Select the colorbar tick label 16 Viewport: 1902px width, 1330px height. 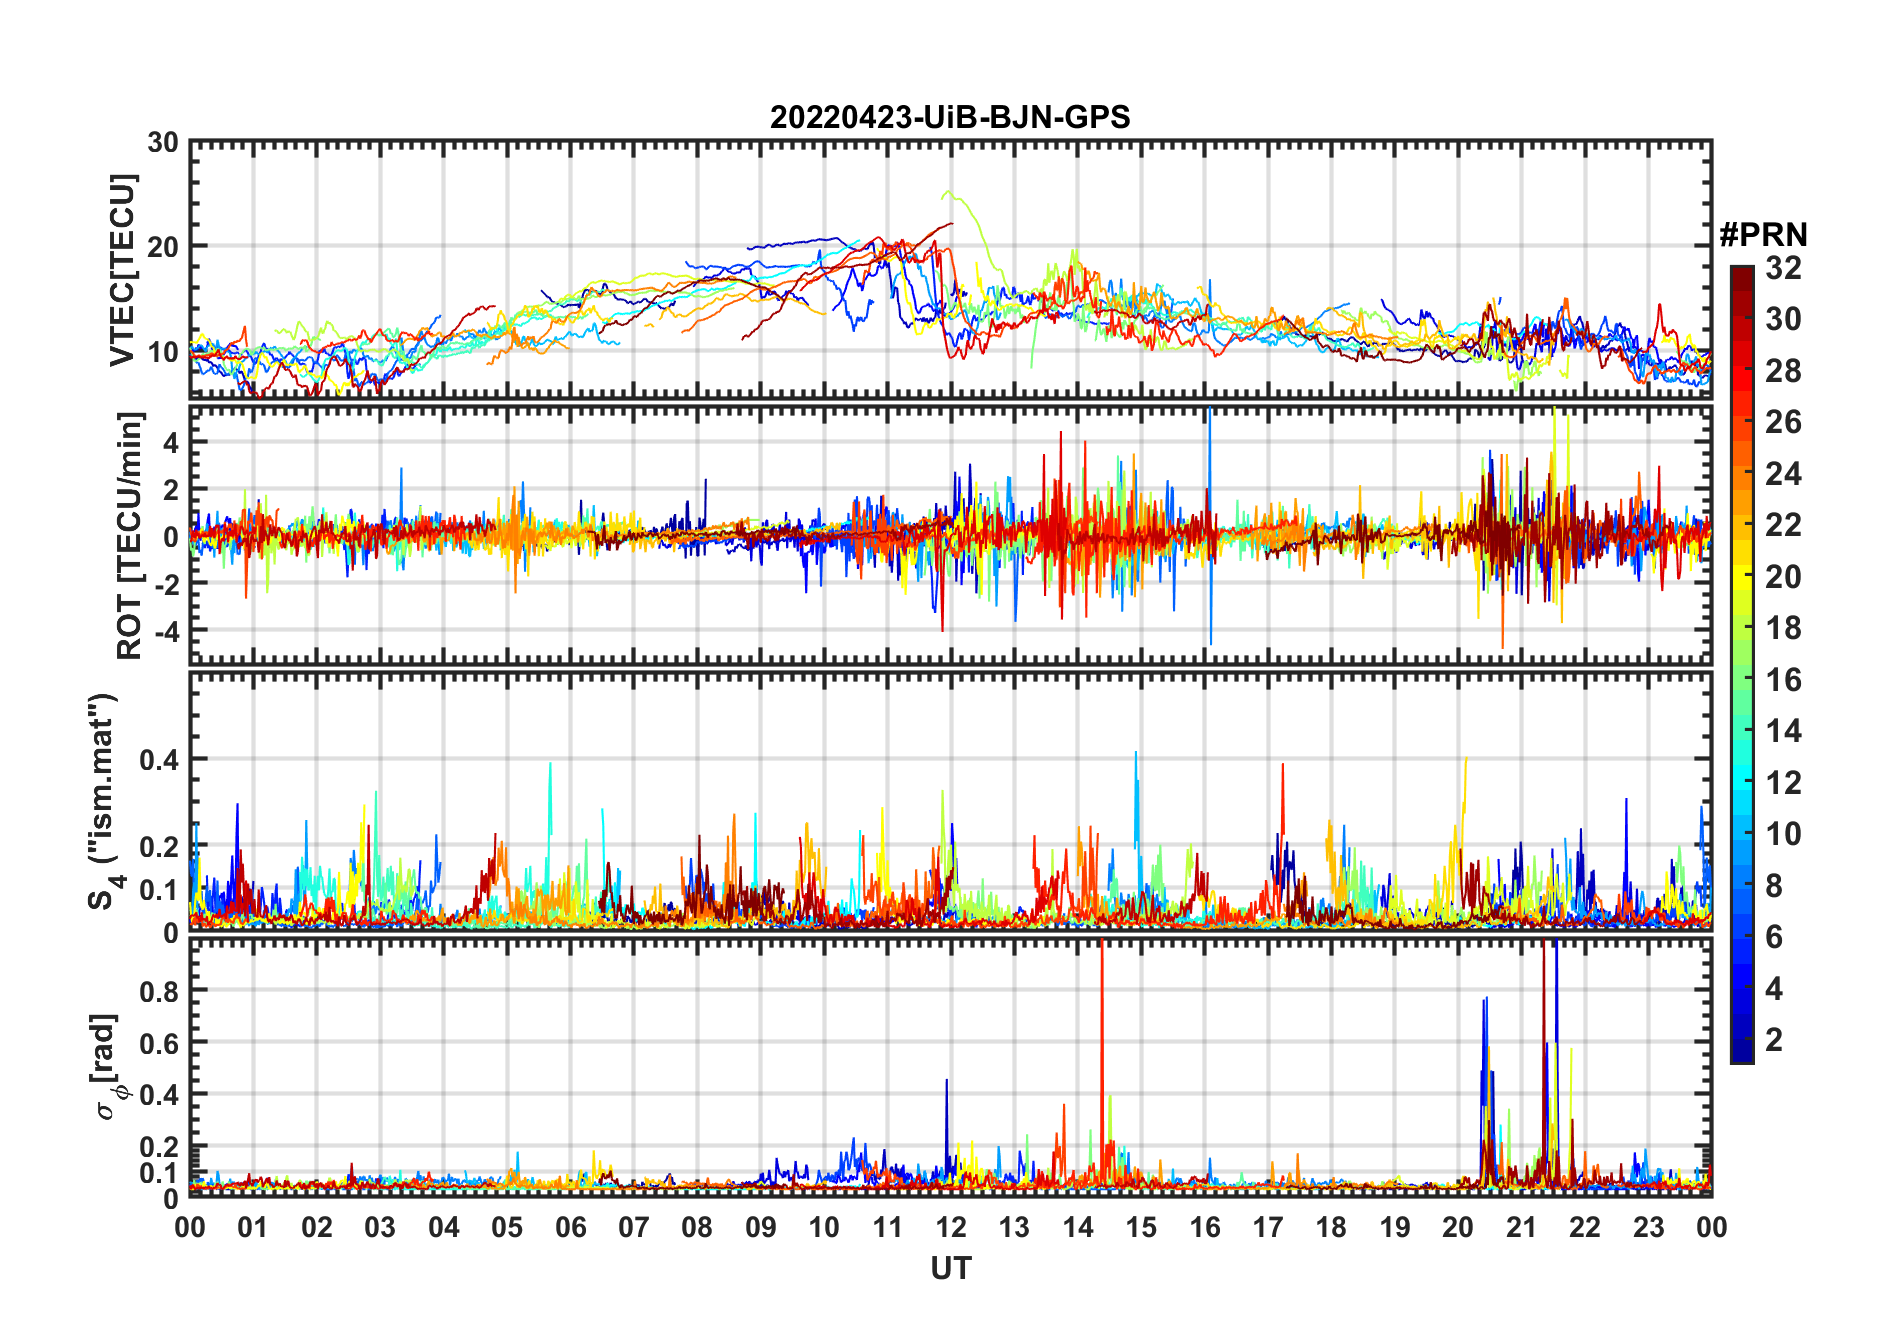coord(1783,680)
